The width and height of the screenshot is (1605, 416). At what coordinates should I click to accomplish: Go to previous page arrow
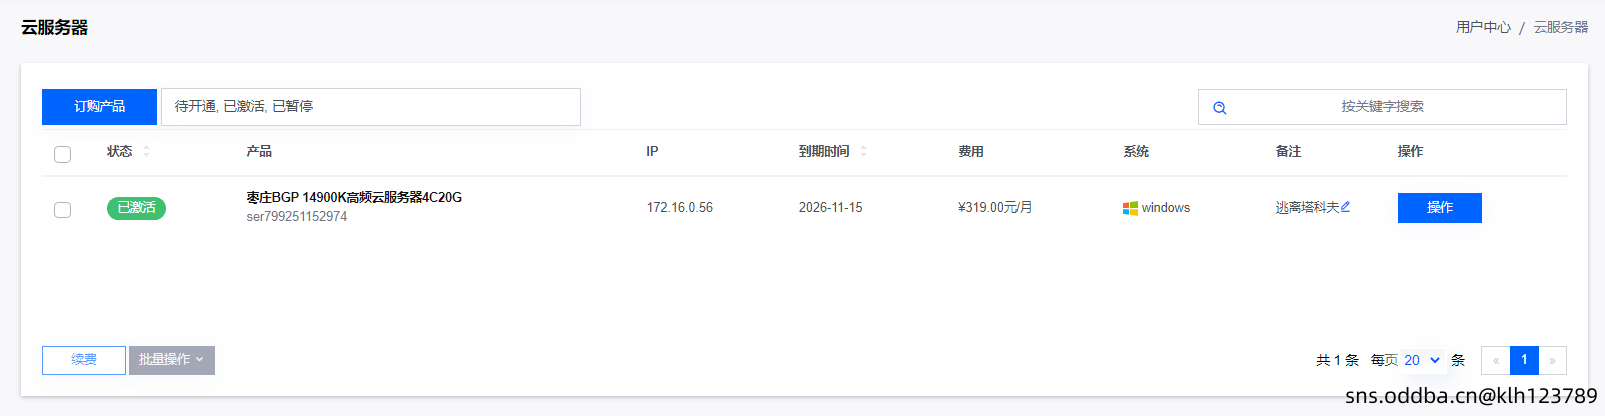[1496, 360]
